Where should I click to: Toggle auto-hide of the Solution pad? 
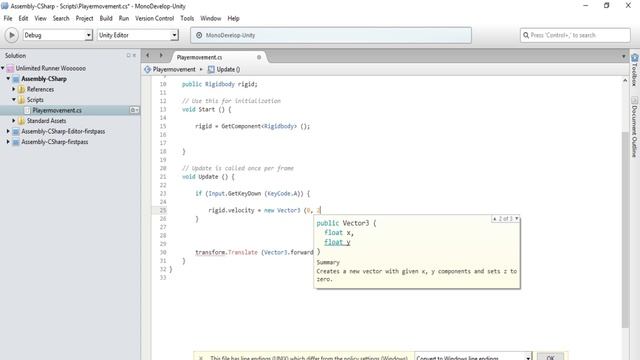click(128, 56)
